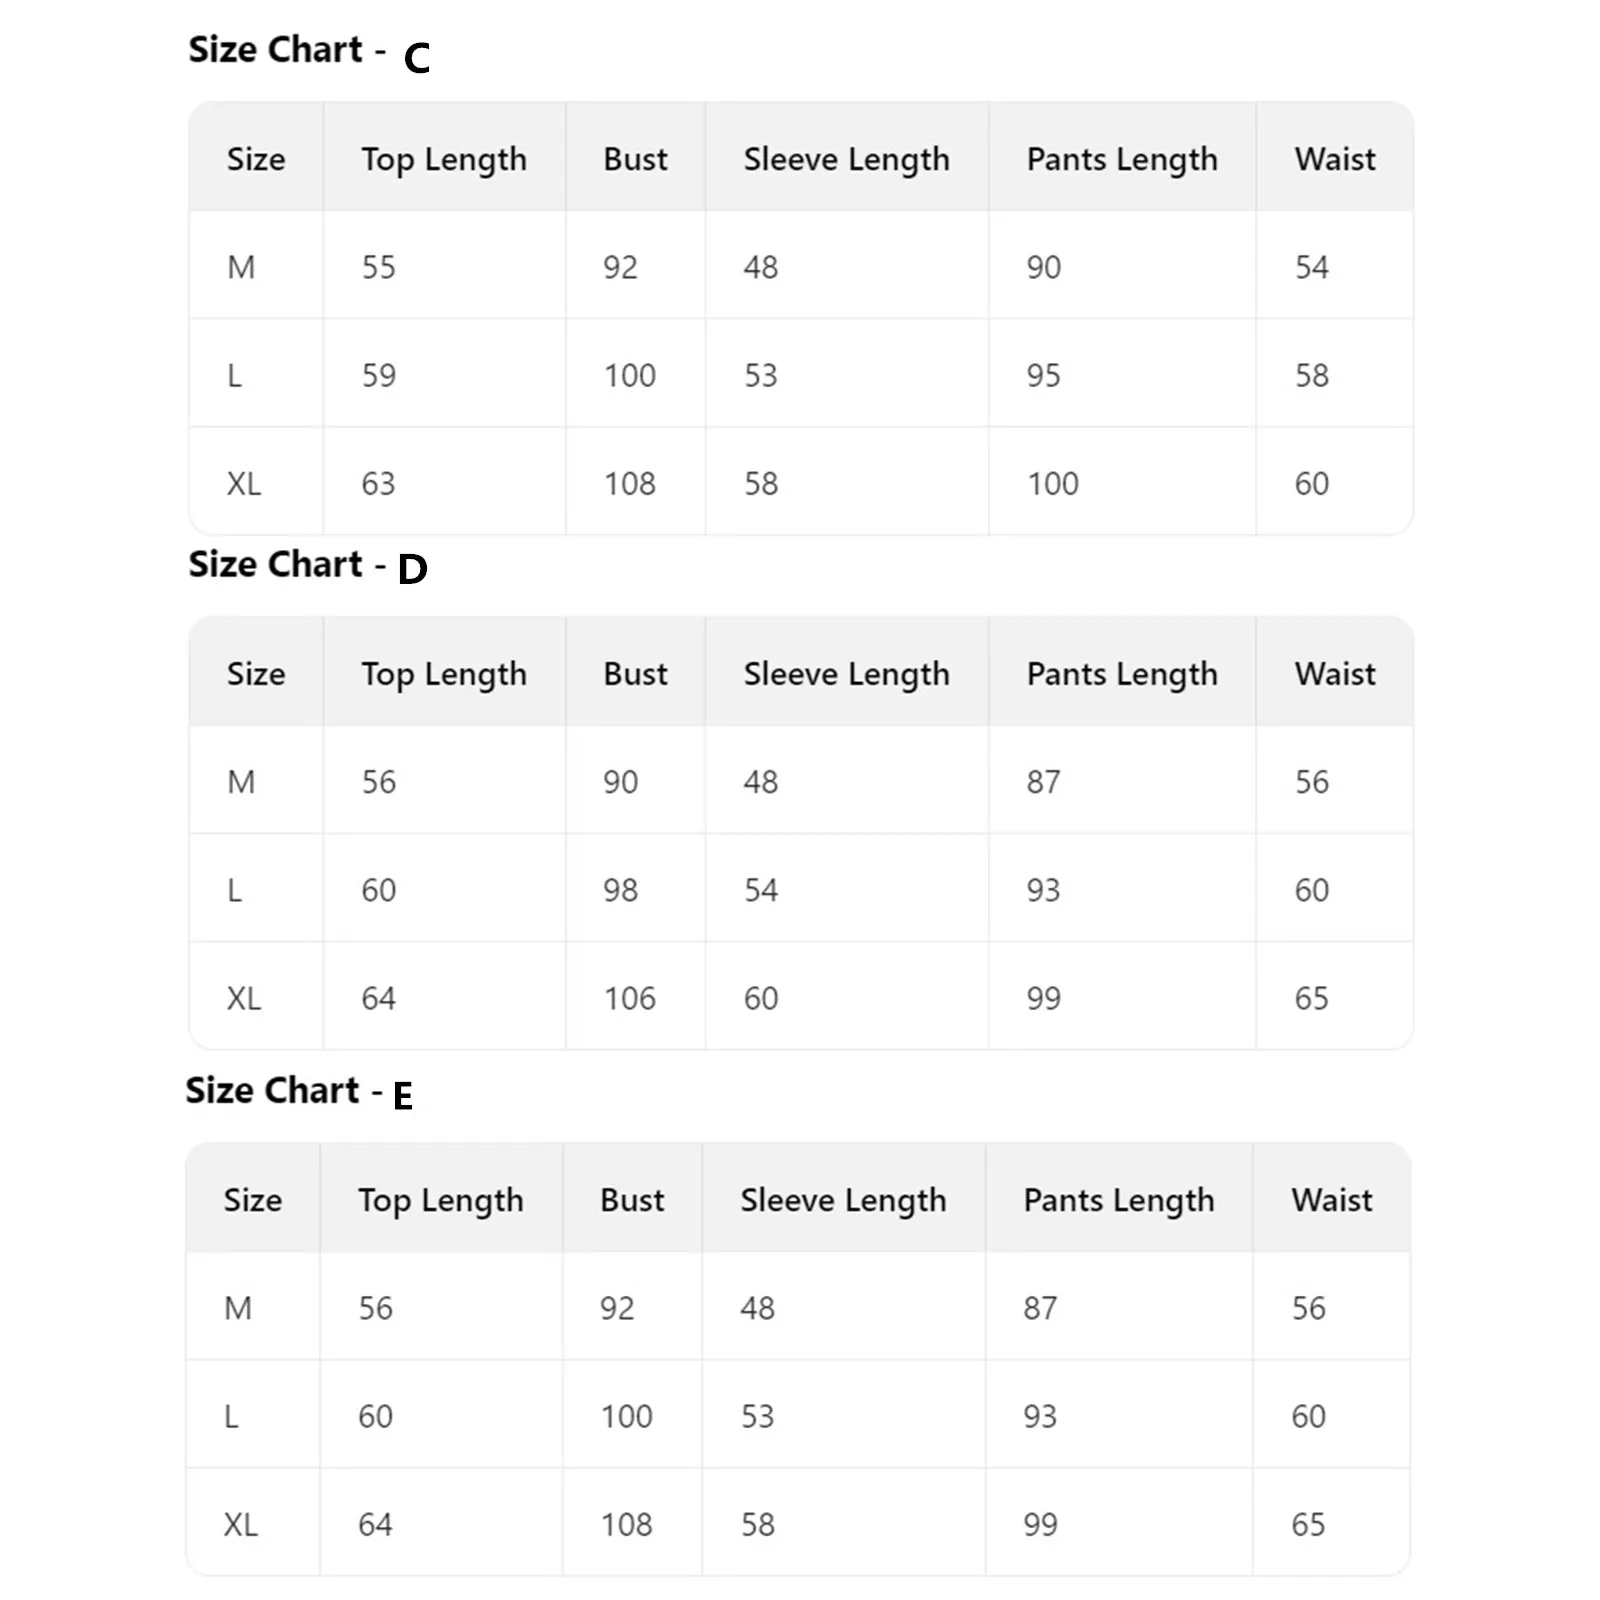Click Sleeve Length header in Chart E
Viewport: 1600px width, 1600px height.
843,1200
